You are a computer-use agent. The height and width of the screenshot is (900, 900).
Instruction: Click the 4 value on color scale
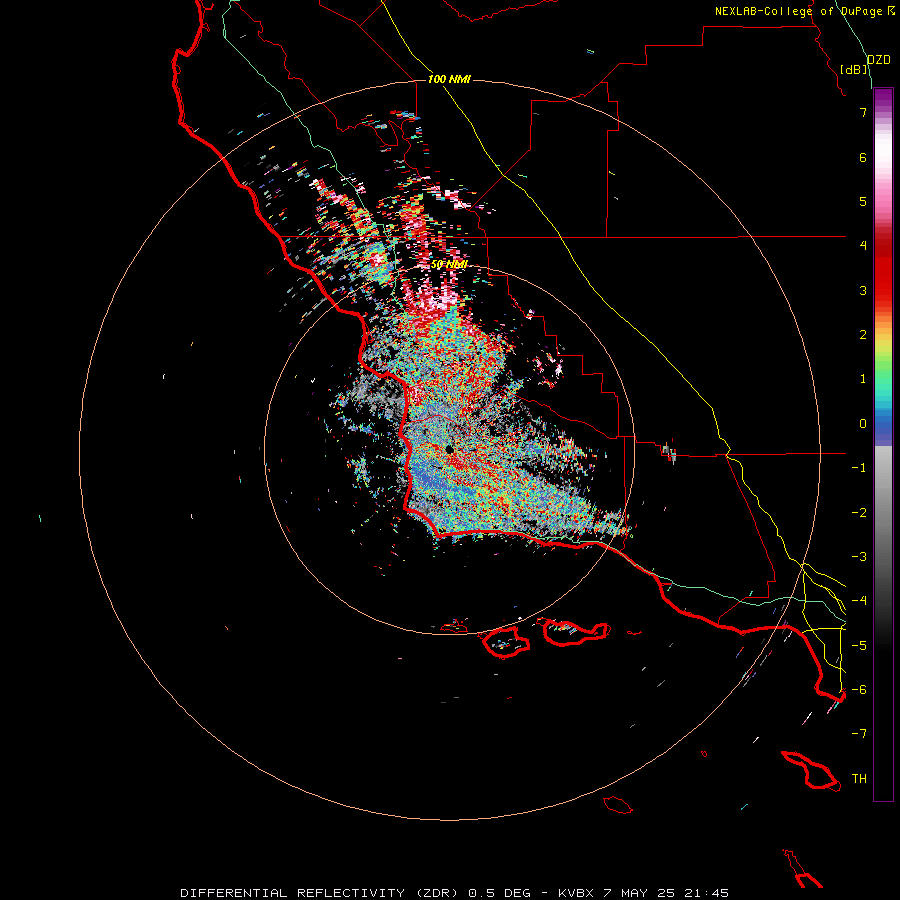863,246
